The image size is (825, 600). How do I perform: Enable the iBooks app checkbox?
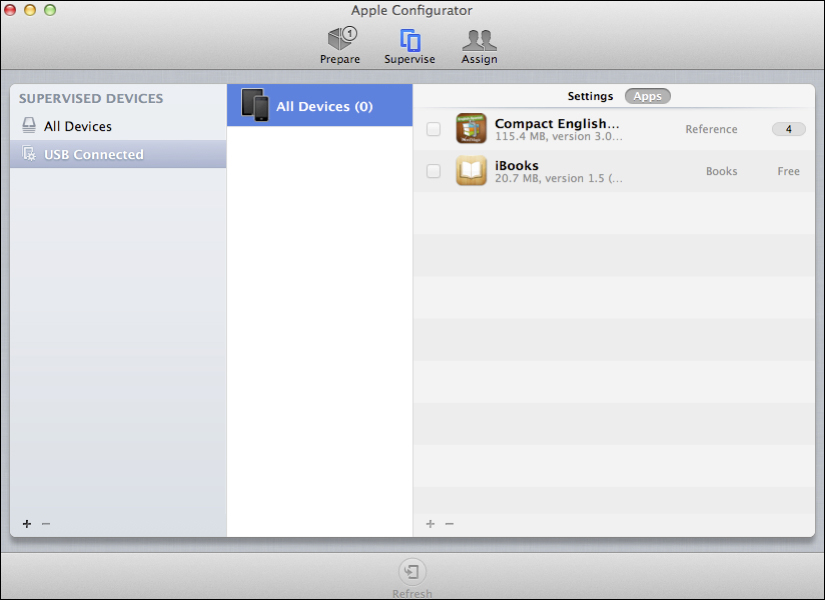click(x=434, y=171)
